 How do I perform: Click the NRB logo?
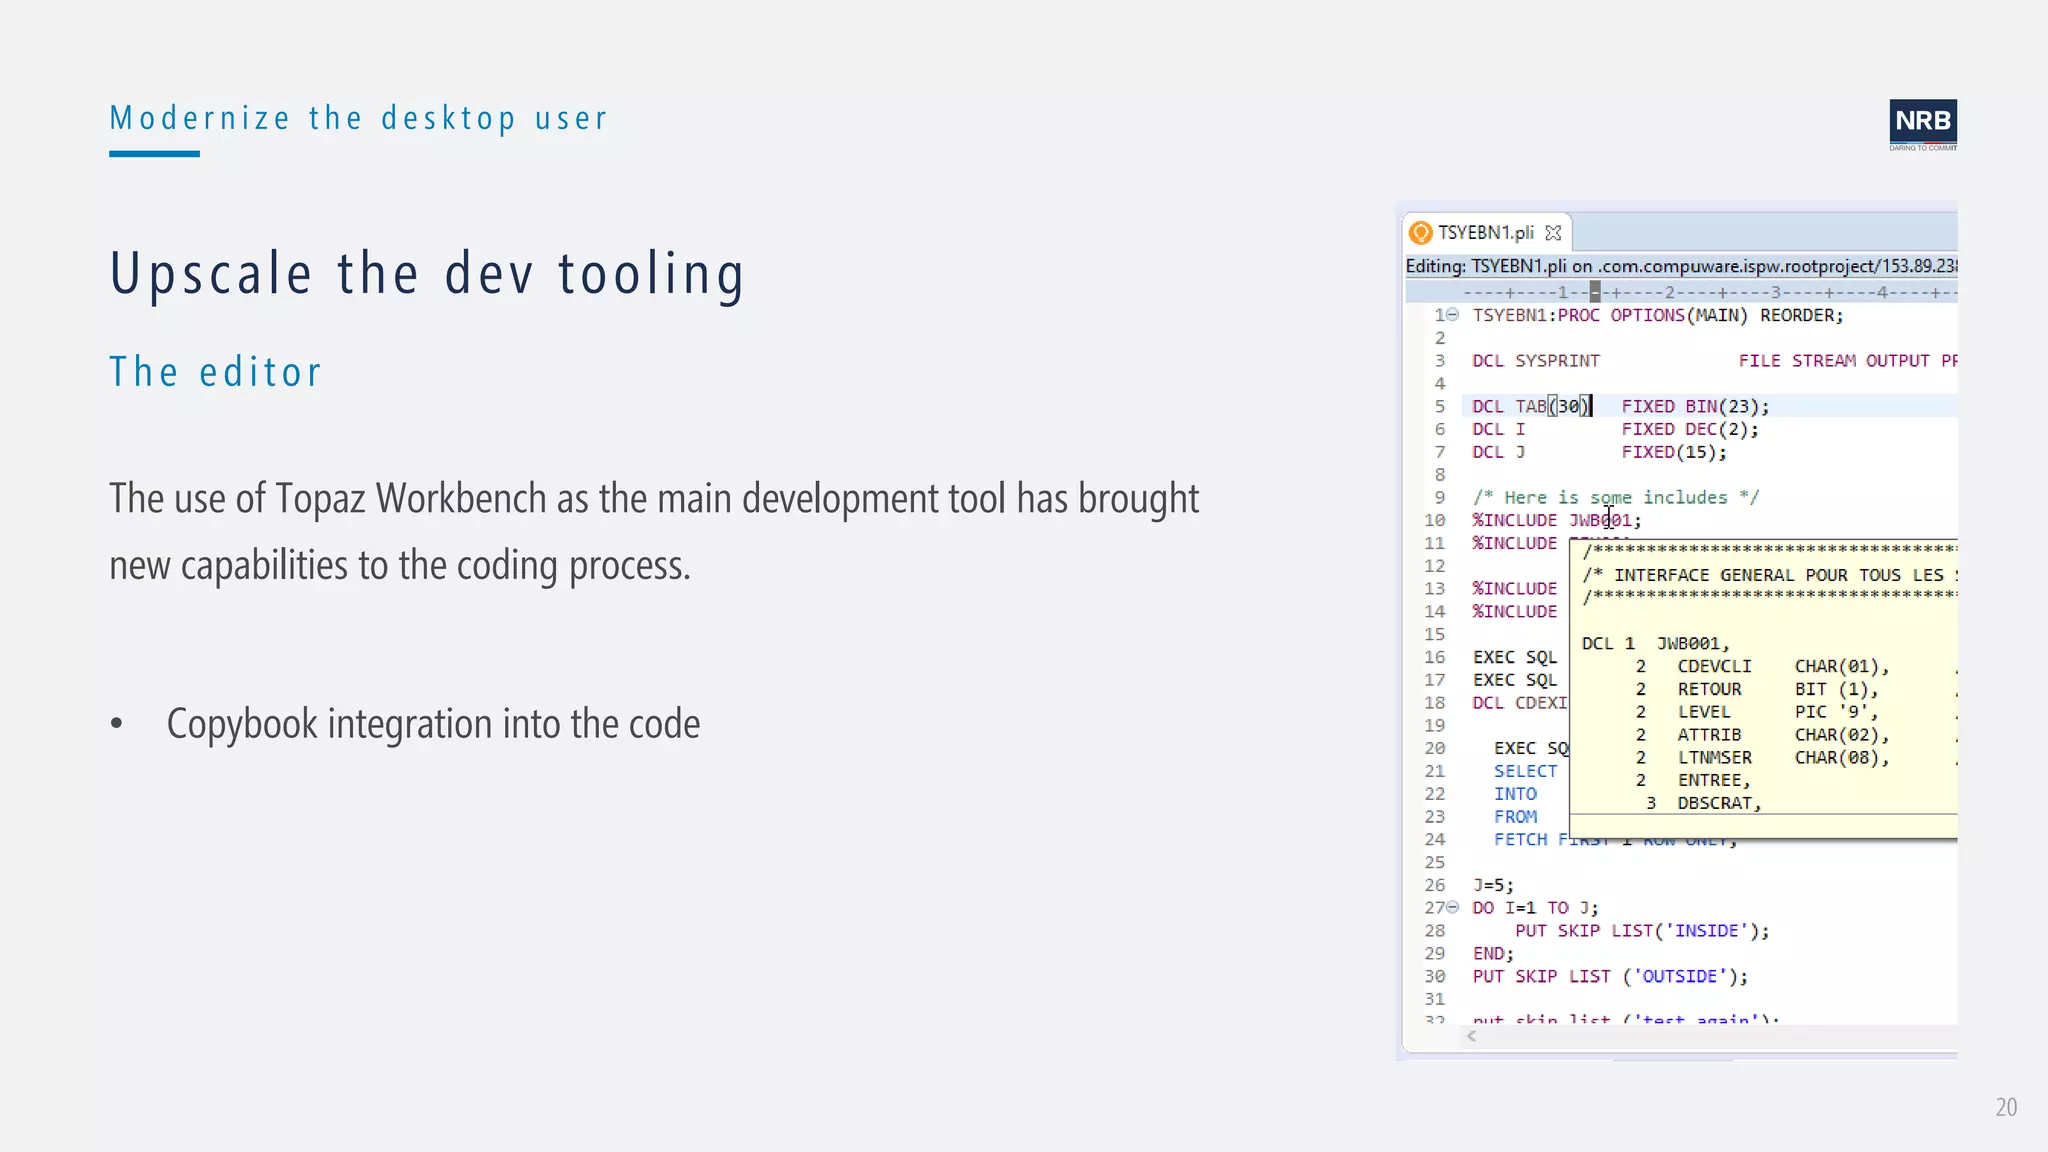point(1923,124)
